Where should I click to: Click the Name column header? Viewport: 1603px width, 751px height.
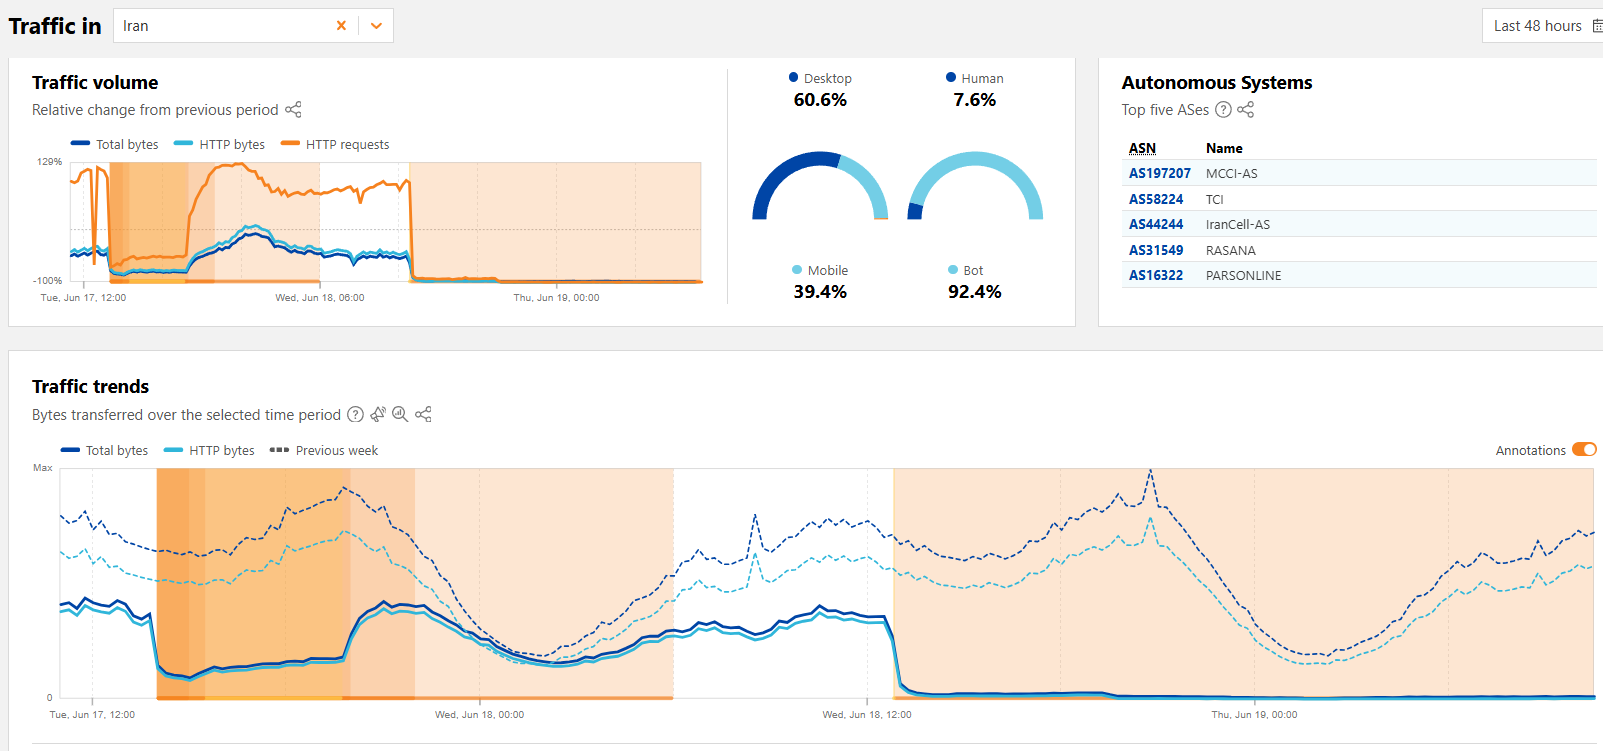tap(1224, 148)
